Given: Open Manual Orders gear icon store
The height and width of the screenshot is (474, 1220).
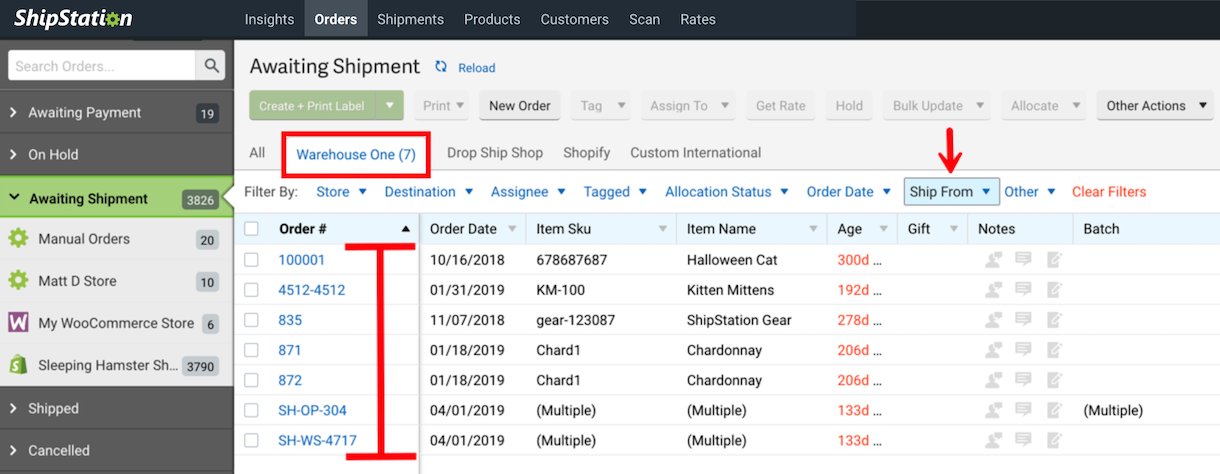Looking at the screenshot, I should 18,239.
